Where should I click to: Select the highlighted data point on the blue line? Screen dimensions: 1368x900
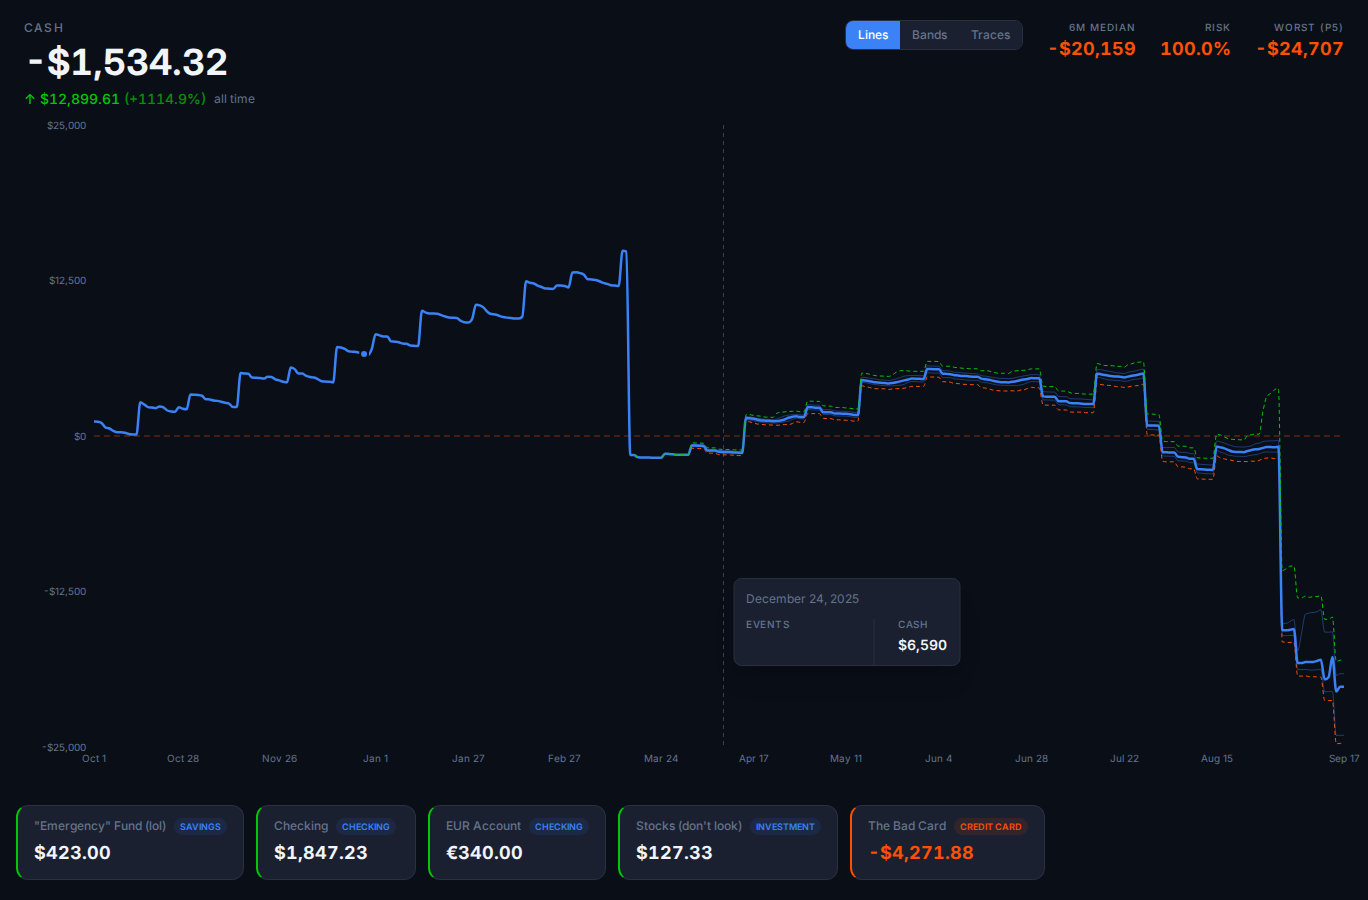(362, 352)
